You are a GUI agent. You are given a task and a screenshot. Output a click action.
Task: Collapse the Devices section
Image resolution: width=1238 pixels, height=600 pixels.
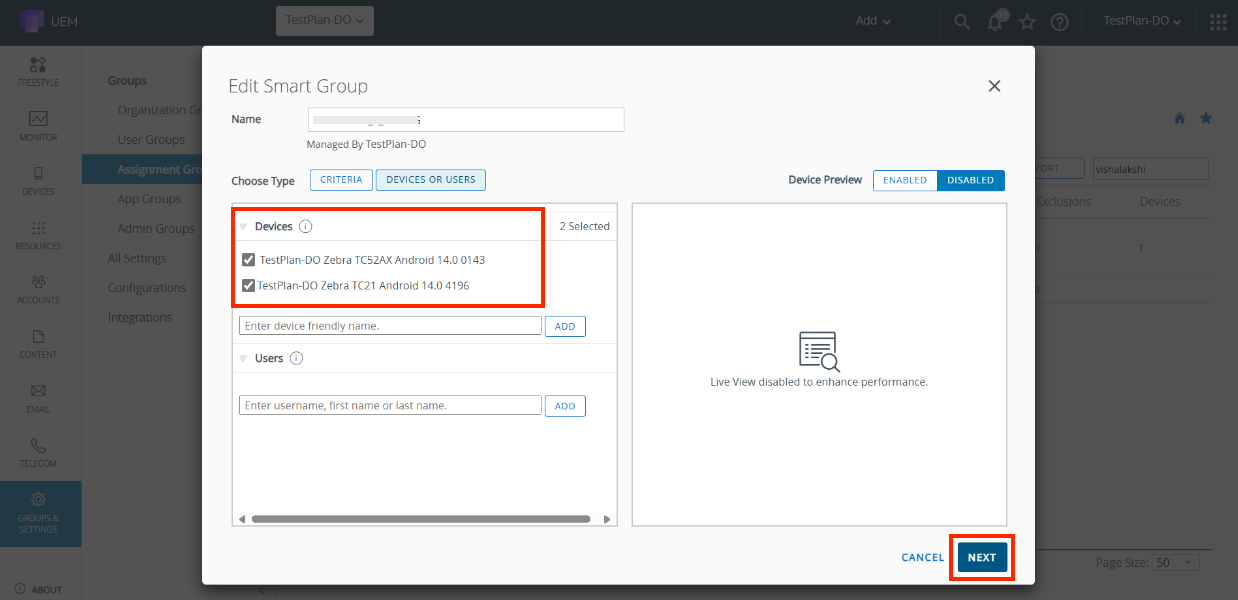point(243,227)
